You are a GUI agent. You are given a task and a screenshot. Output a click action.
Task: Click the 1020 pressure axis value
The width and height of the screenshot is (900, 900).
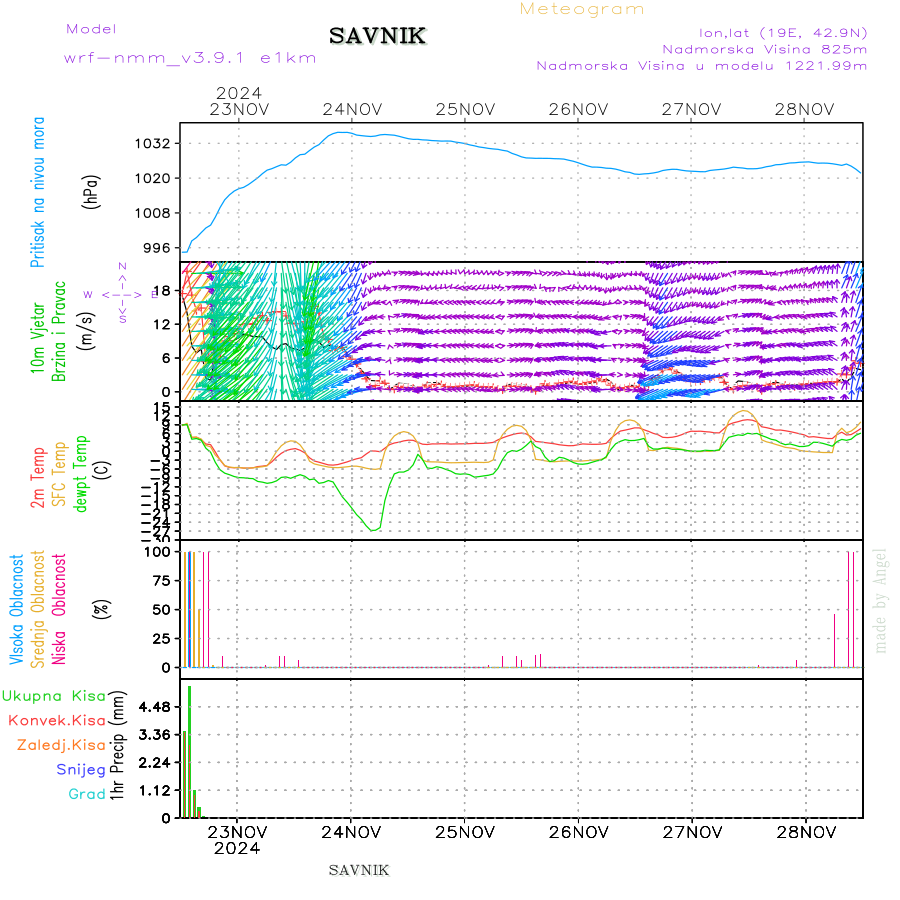(x=153, y=179)
